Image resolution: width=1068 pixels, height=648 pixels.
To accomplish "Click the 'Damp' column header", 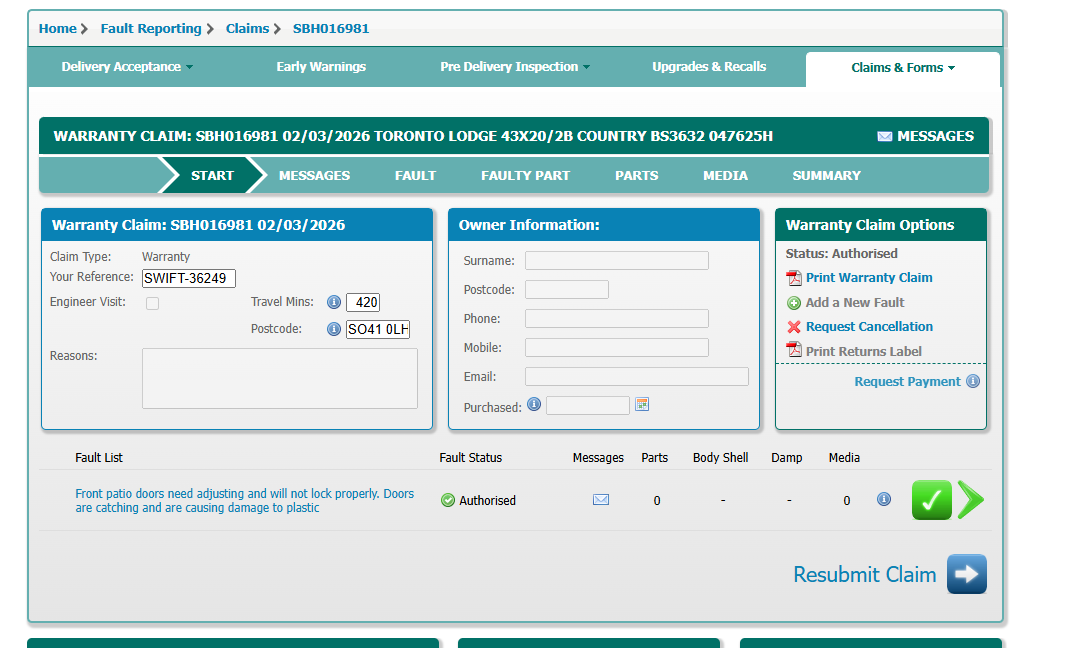I will 787,458.
